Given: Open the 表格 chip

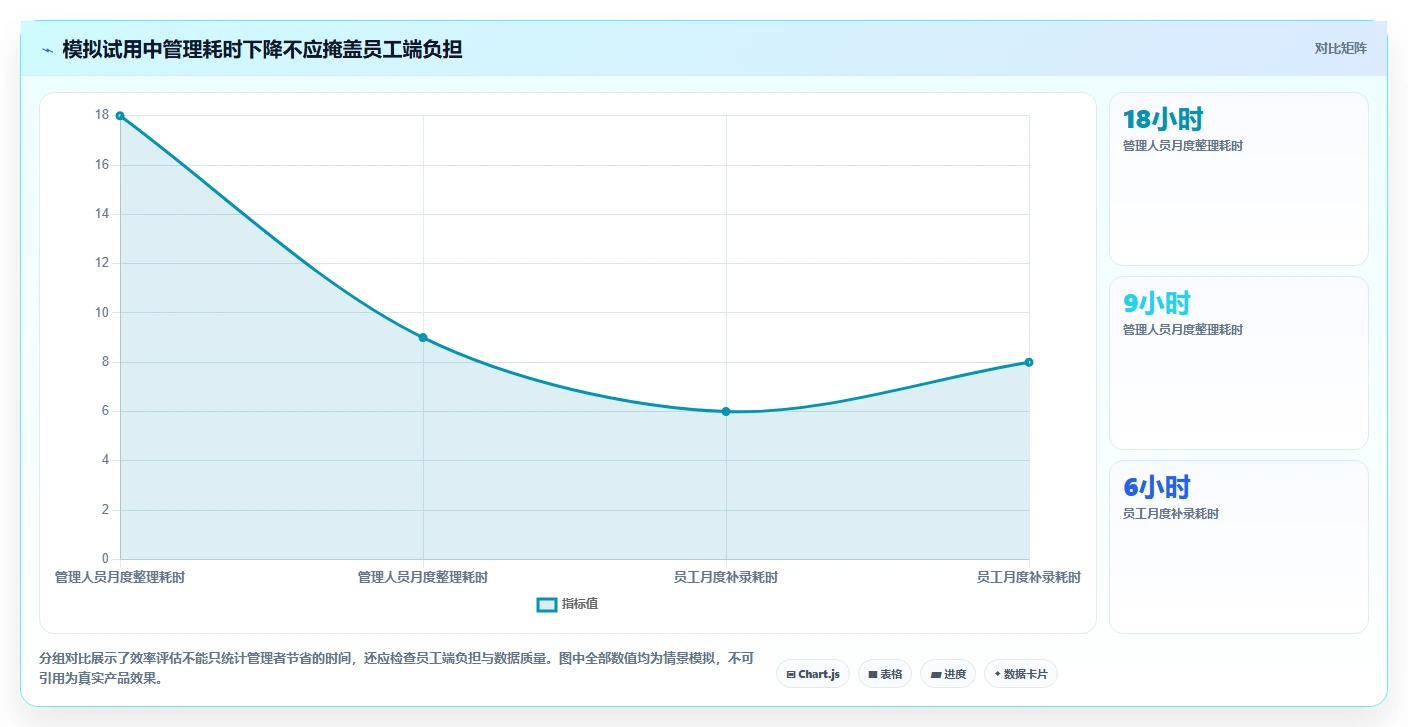Looking at the screenshot, I should (885, 674).
